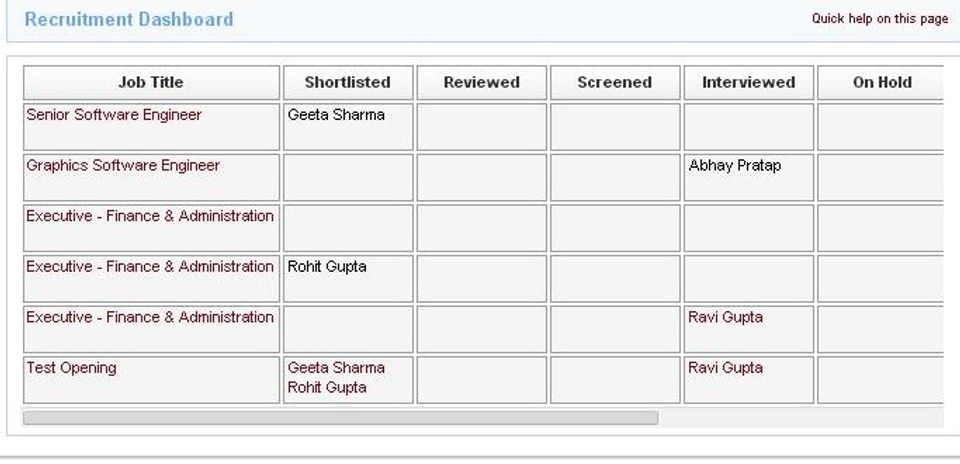Click Executive - Finance job title beside Rohit Gupta
This screenshot has width=960, height=464.
point(150,267)
